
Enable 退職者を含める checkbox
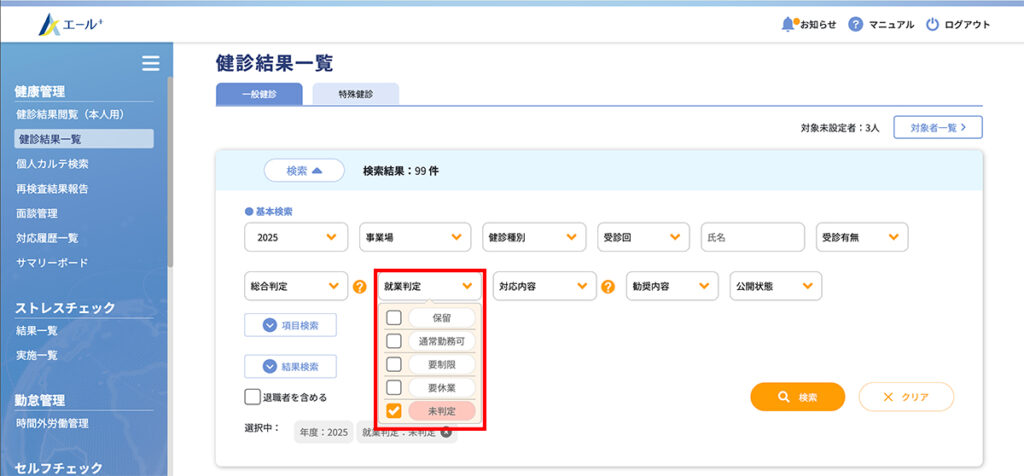pyautogui.click(x=253, y=397)
